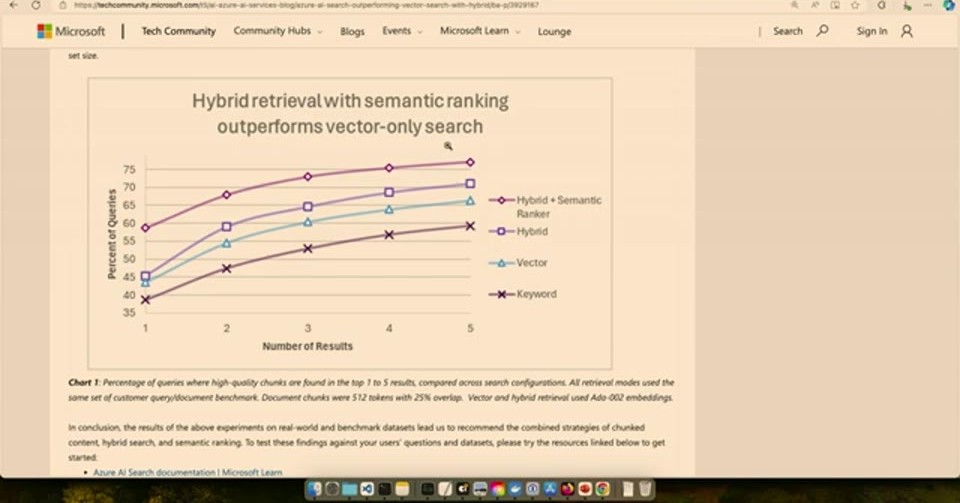Click the Hybrid legend entry
960x503 pixels.
pos(519,231)
